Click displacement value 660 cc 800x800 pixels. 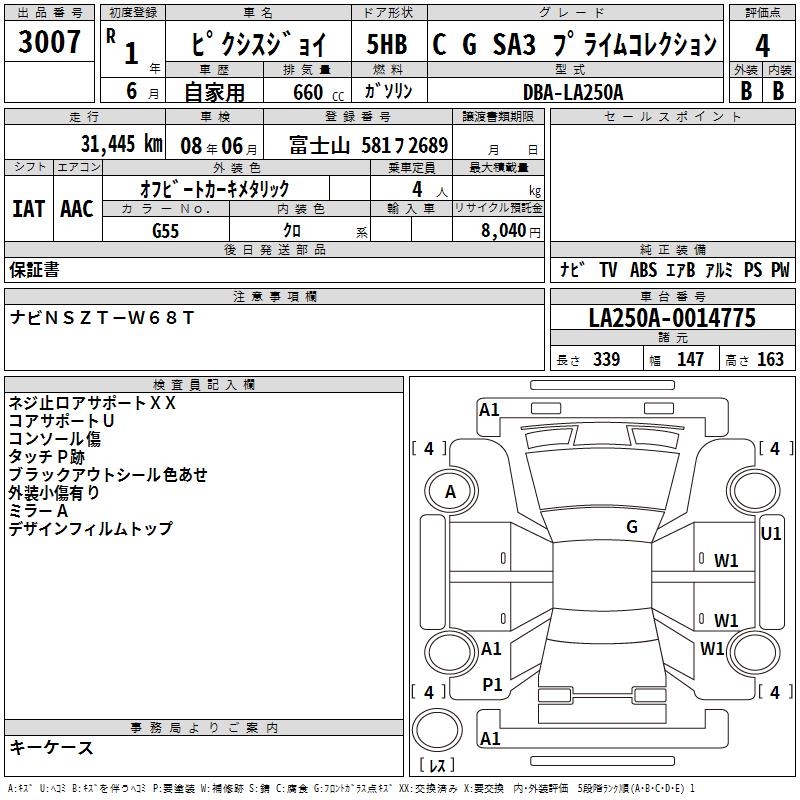tap(318, 92)
